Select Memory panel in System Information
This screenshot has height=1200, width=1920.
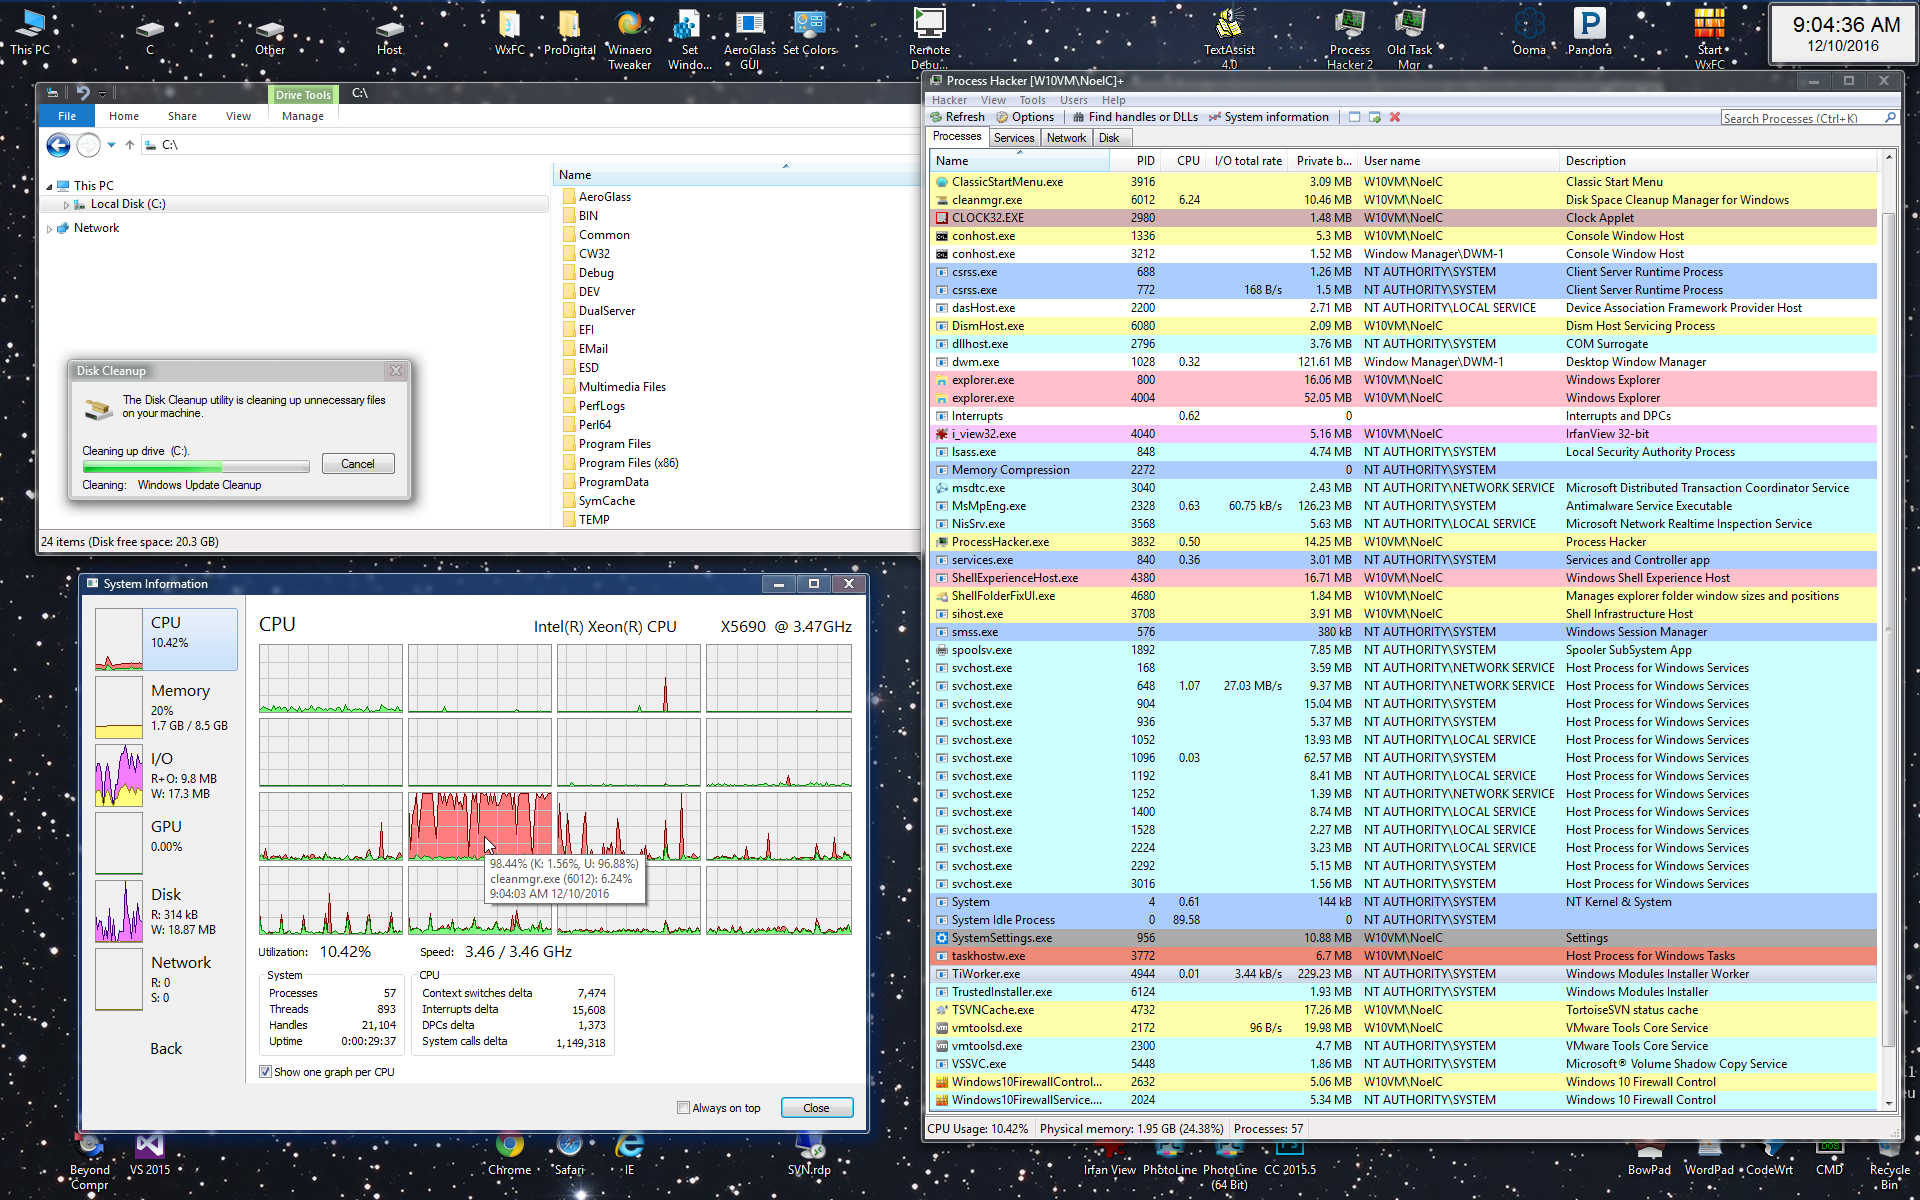pyautogui.click(x=166, y=708)
